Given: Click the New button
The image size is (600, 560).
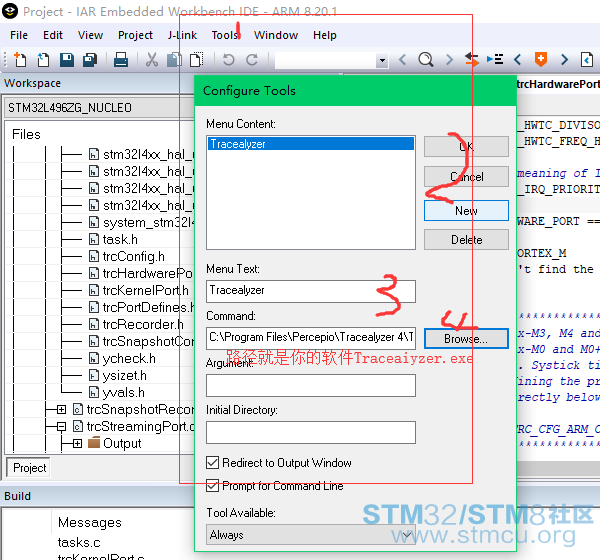Looking at the screenshot, I should [x=466, y=211].
